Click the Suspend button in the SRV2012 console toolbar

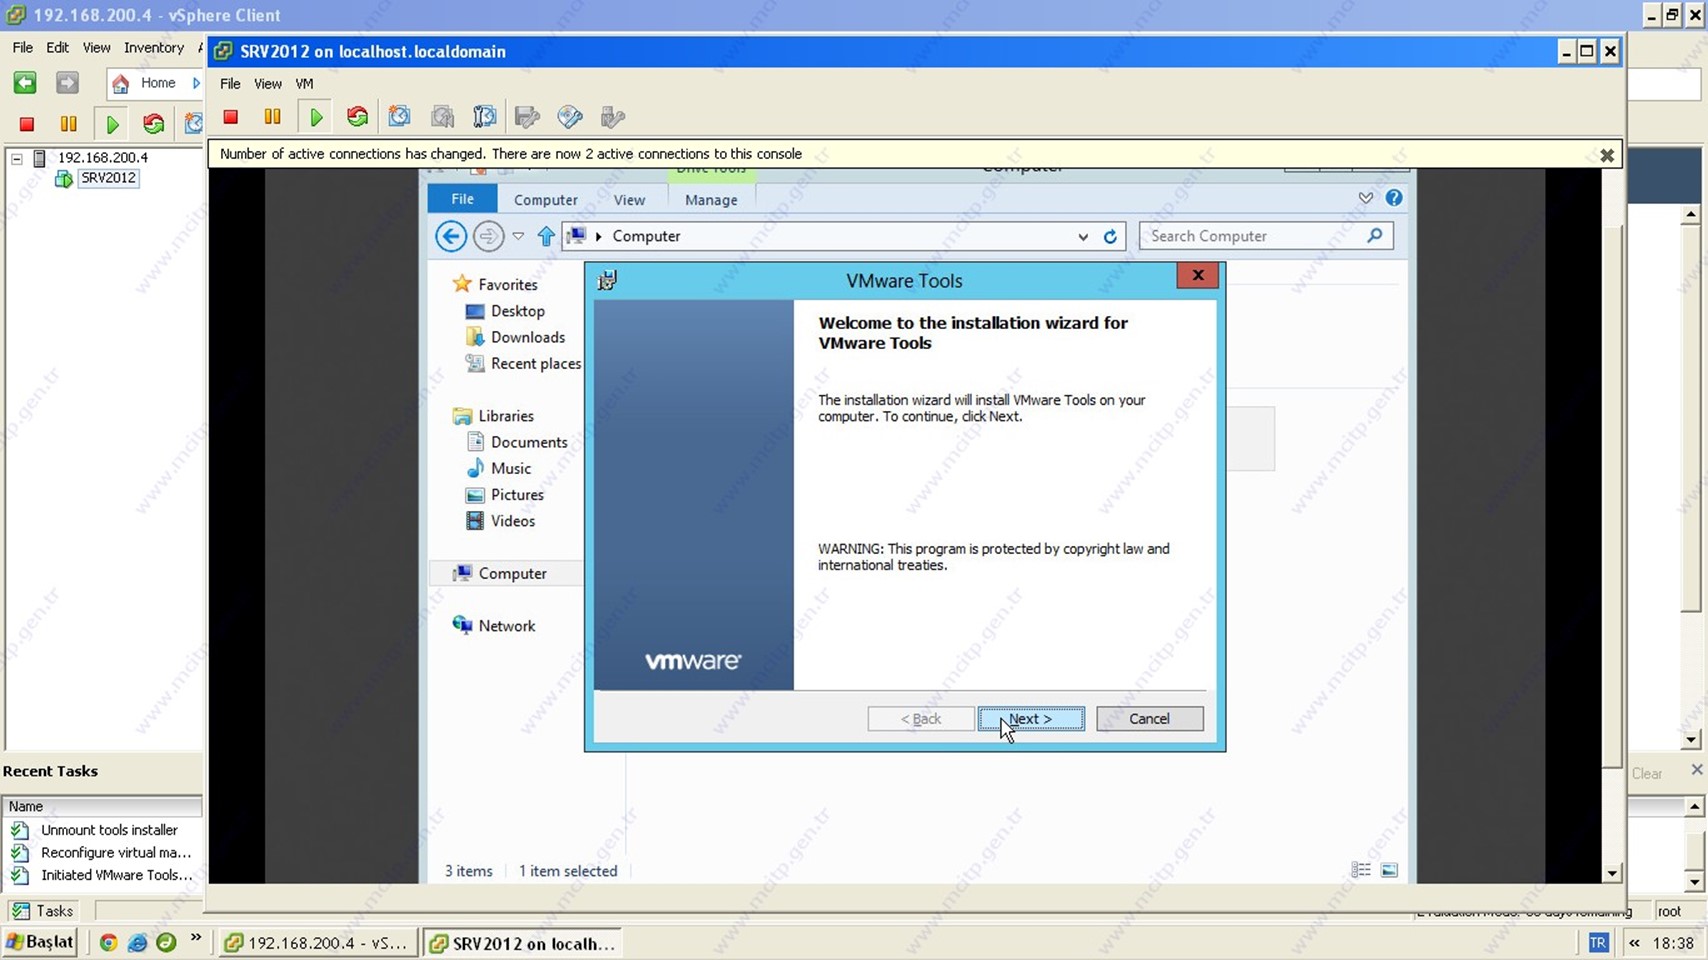(272, 117)
